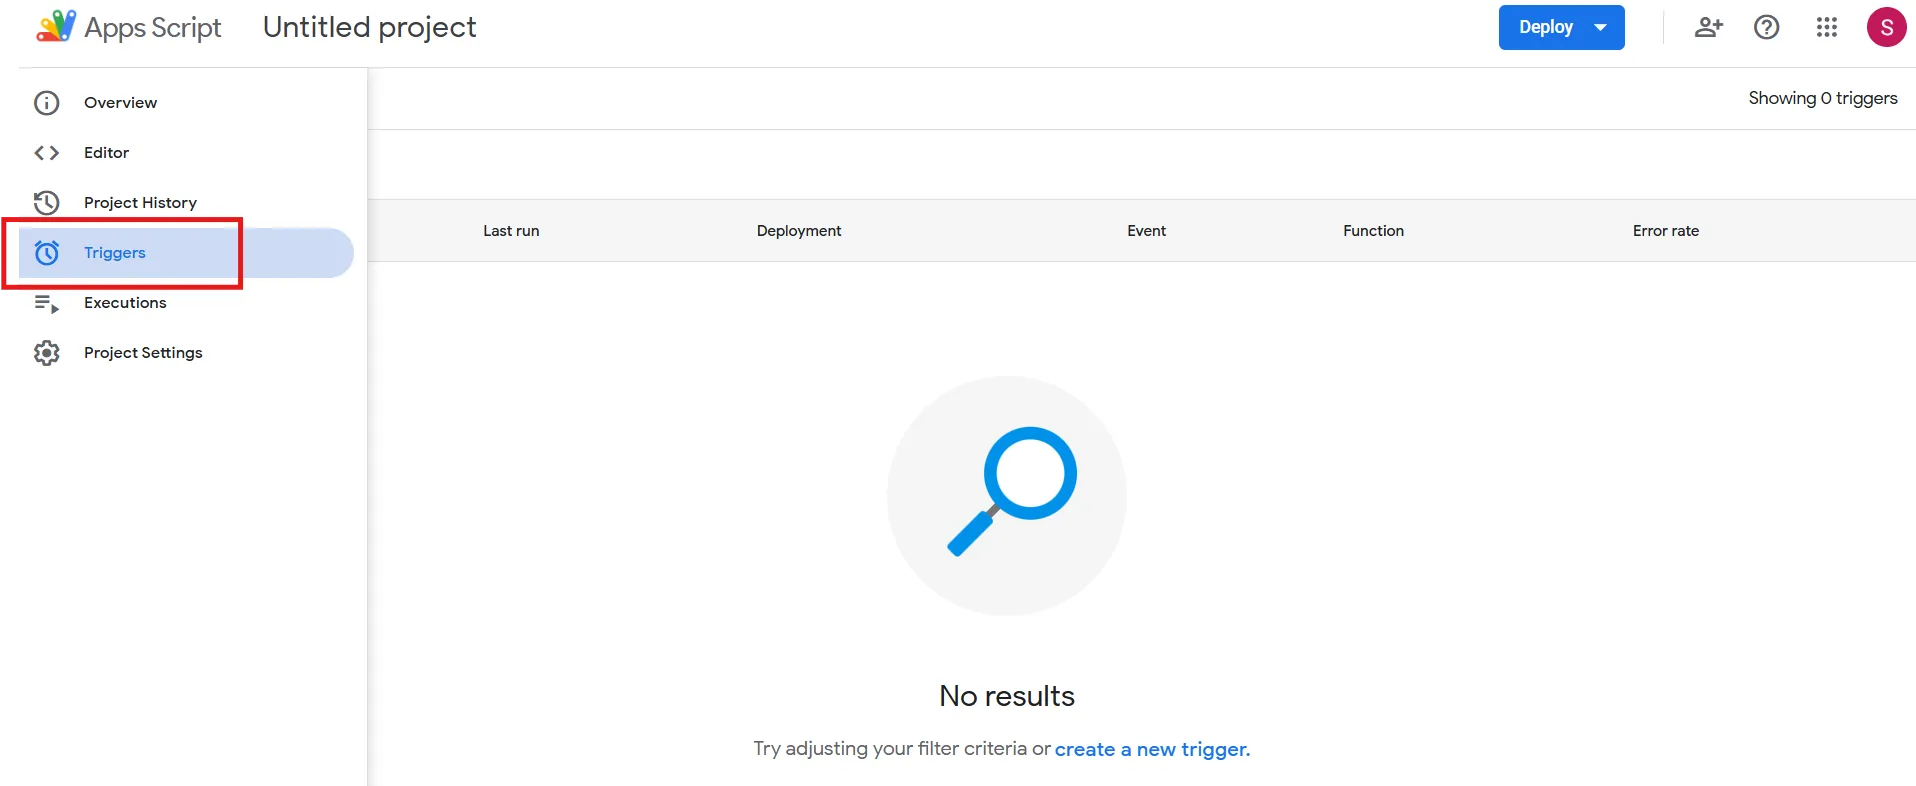This screenshot has width=1916, height=786.
Task: Go to the Overview page
Action: pos(121,103)
